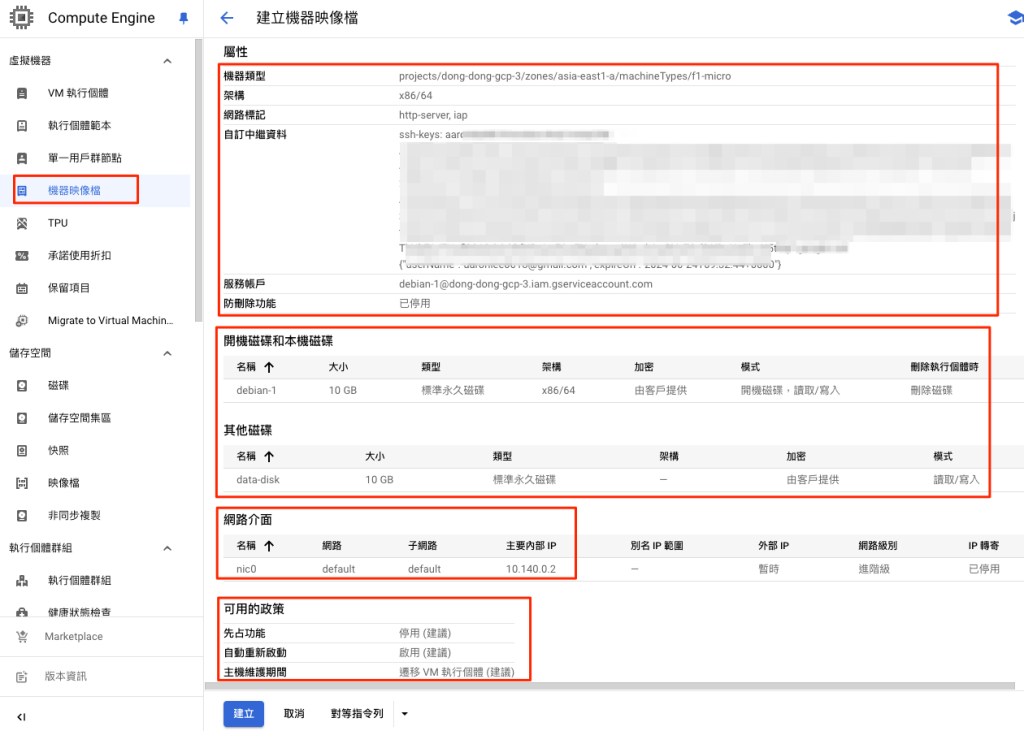Click the 已停用 deletion protection value

415,304
